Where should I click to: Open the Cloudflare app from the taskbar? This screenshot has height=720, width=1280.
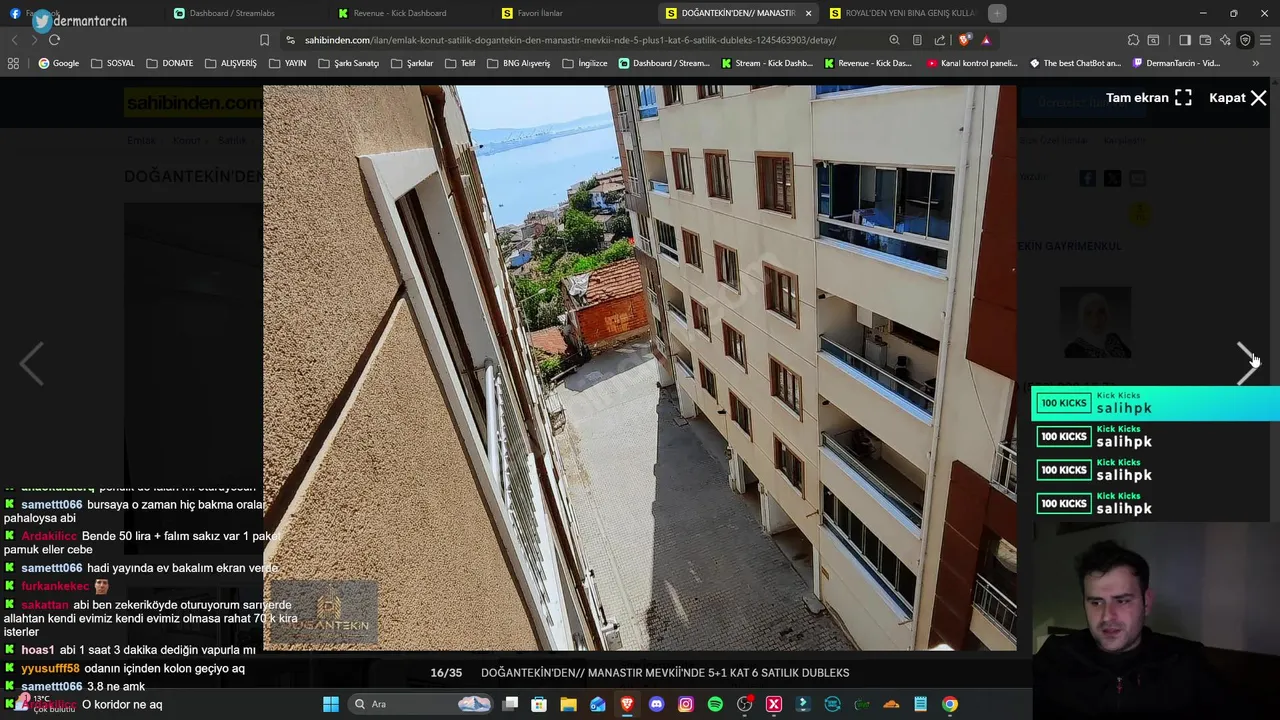click(891, 704)
